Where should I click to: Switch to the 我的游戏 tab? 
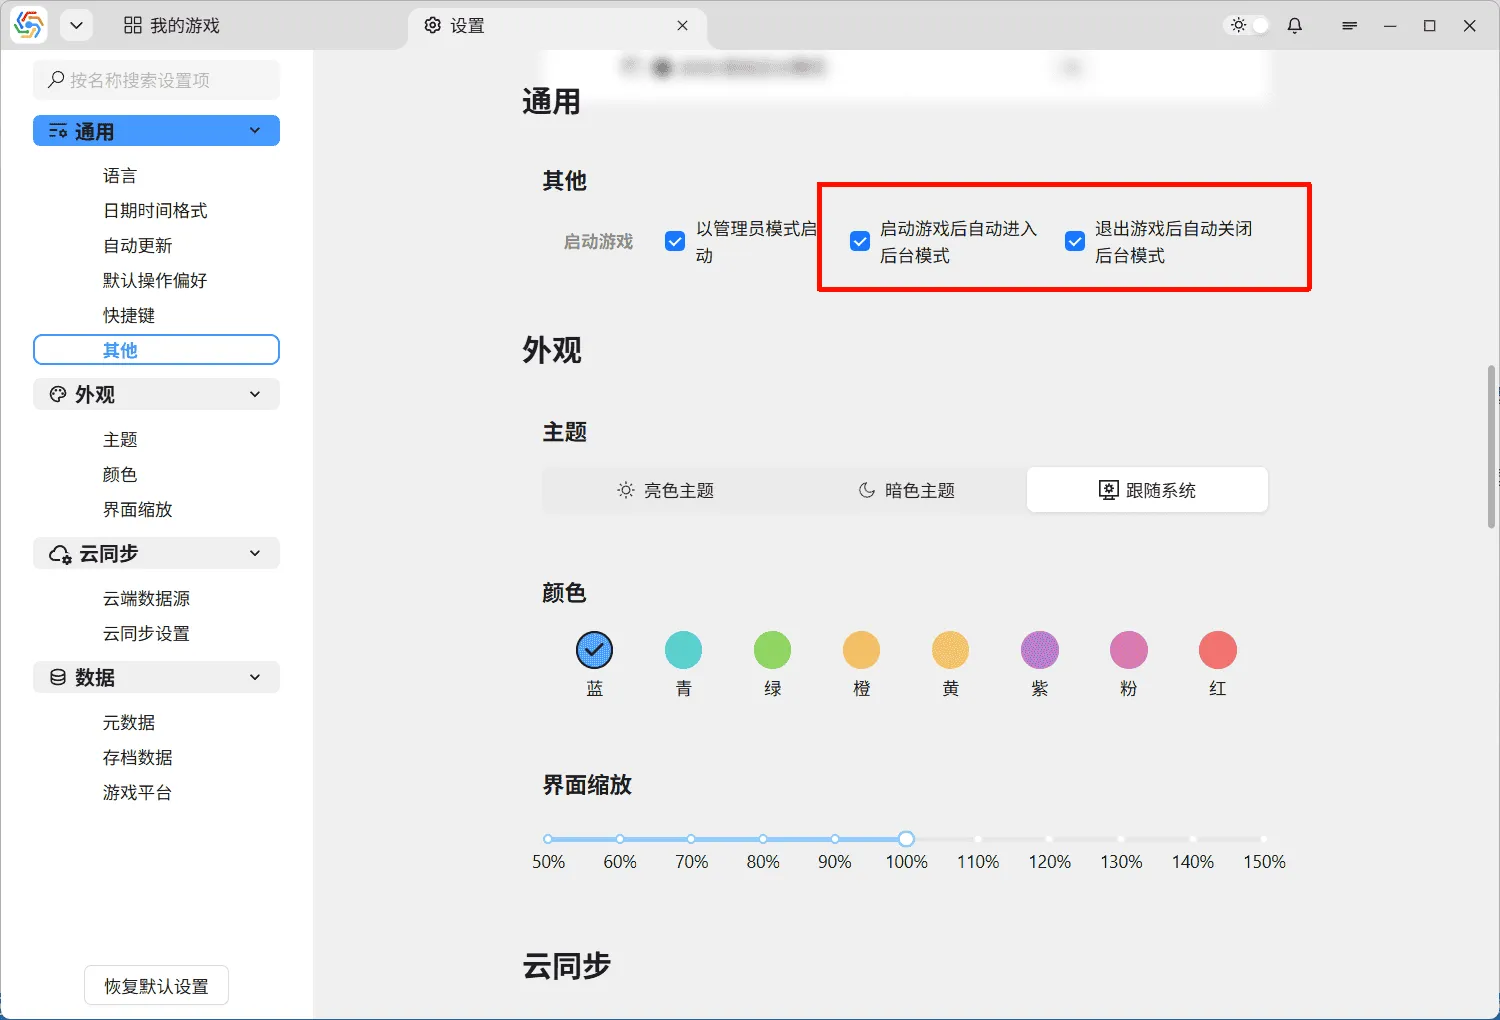(x=171, y=25)
